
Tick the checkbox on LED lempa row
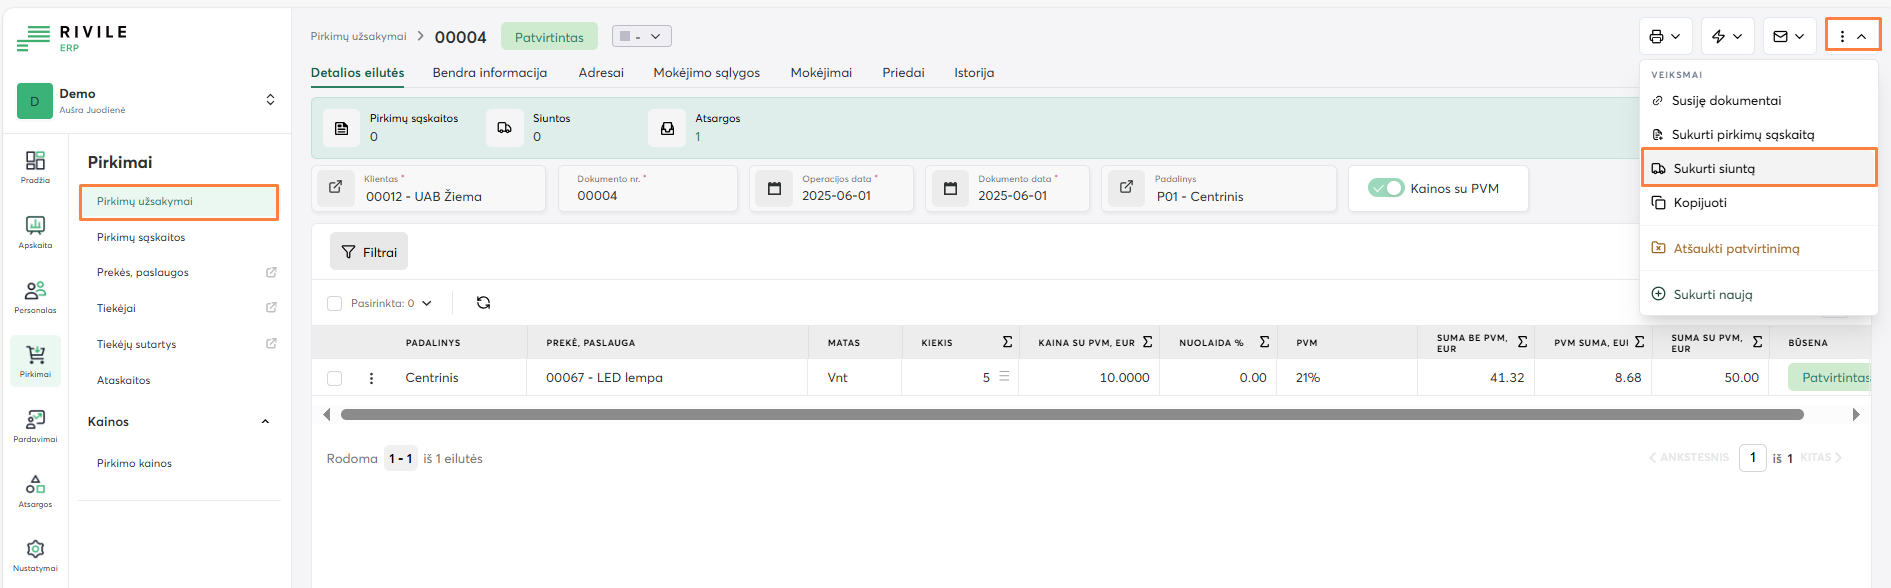[335, 378]
